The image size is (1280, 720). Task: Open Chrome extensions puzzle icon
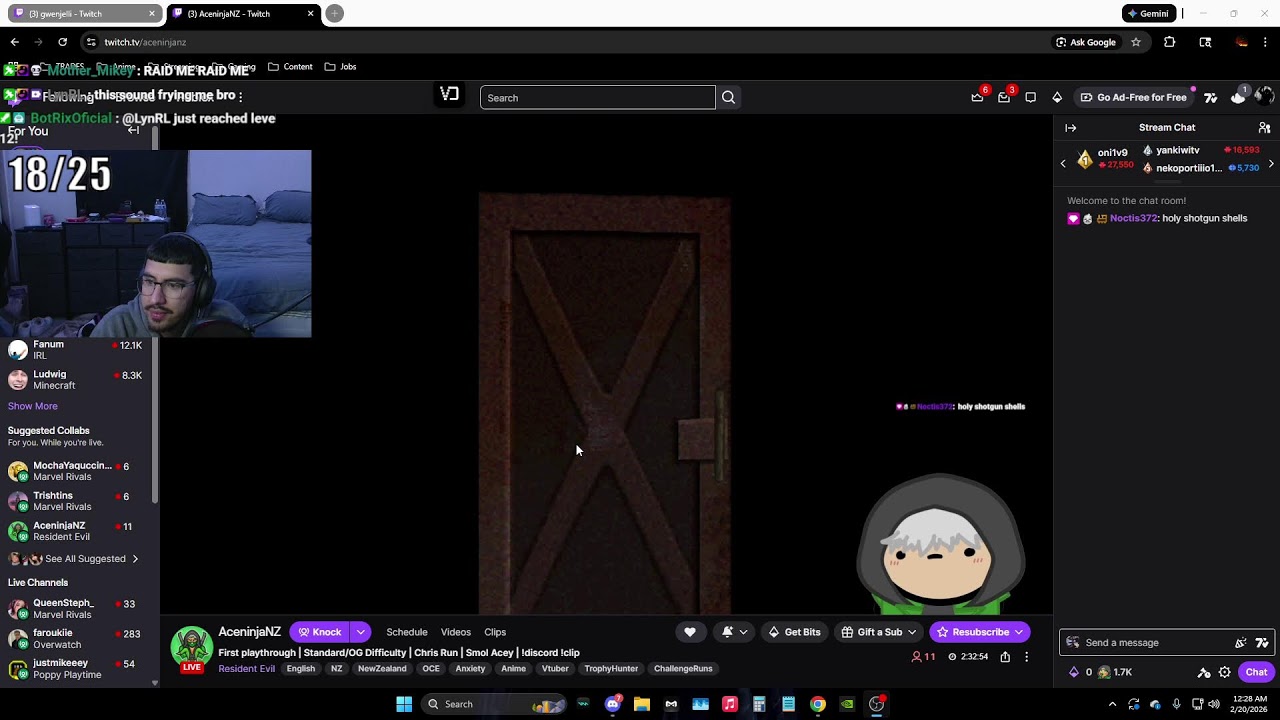click(1169, 42)
